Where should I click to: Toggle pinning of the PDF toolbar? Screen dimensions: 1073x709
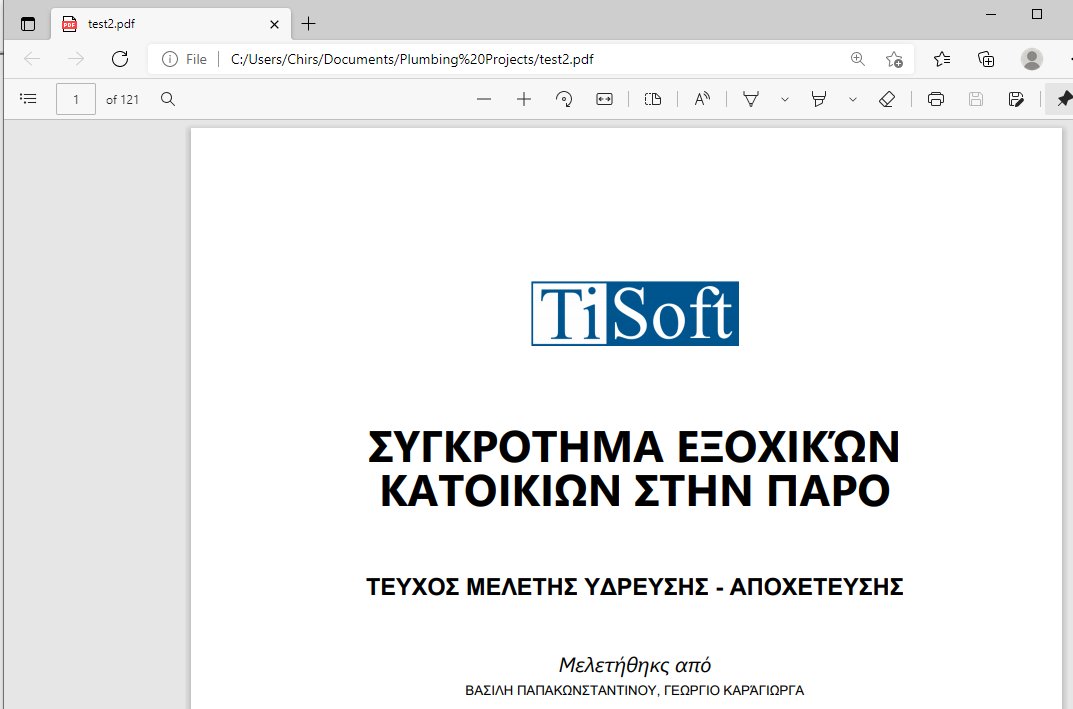coord(1063,98)
